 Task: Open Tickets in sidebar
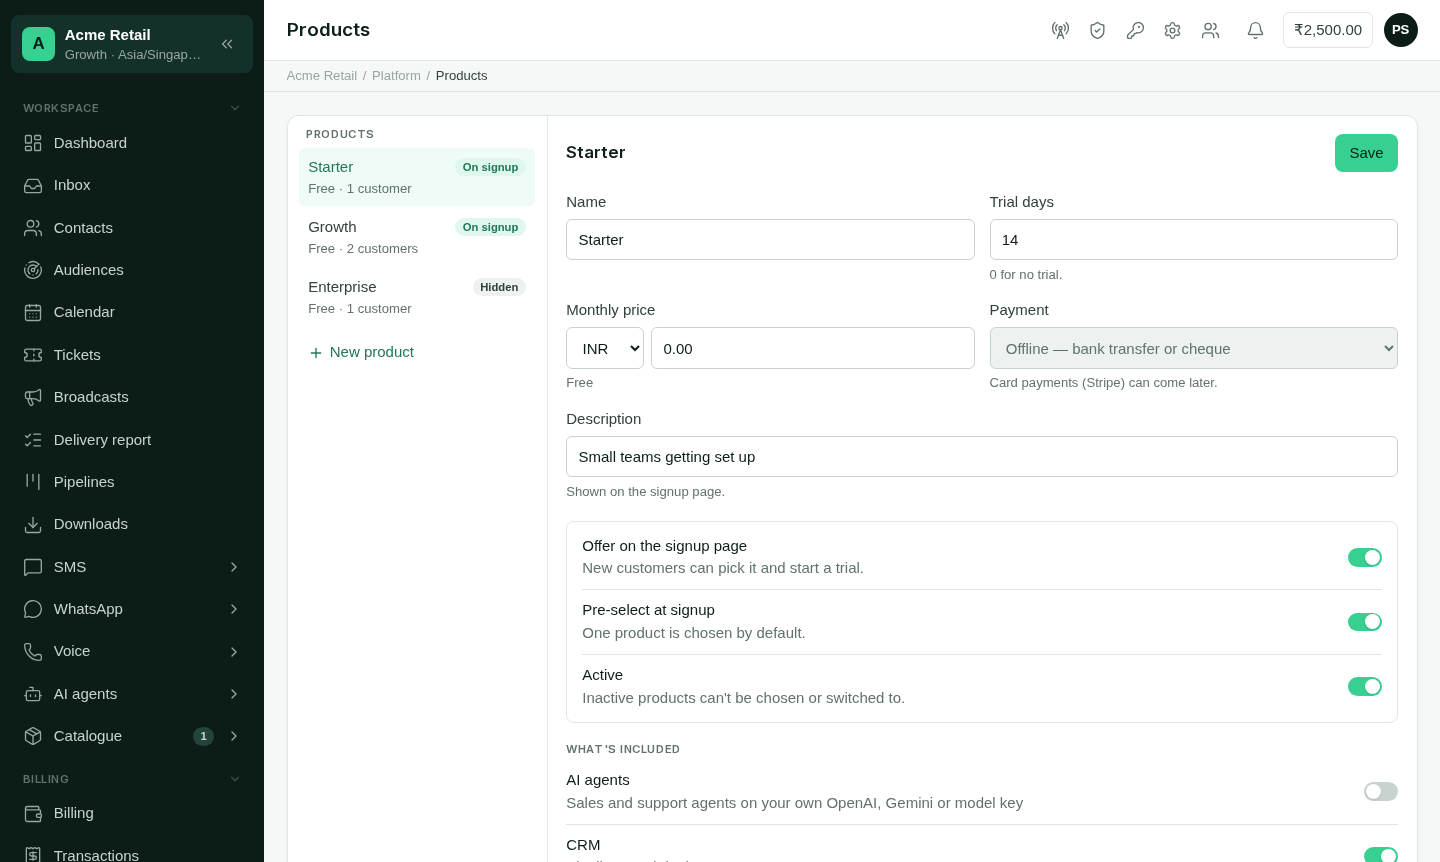132,355
